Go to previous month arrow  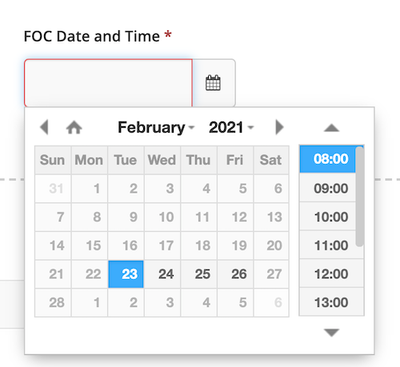tap(44, 127)
